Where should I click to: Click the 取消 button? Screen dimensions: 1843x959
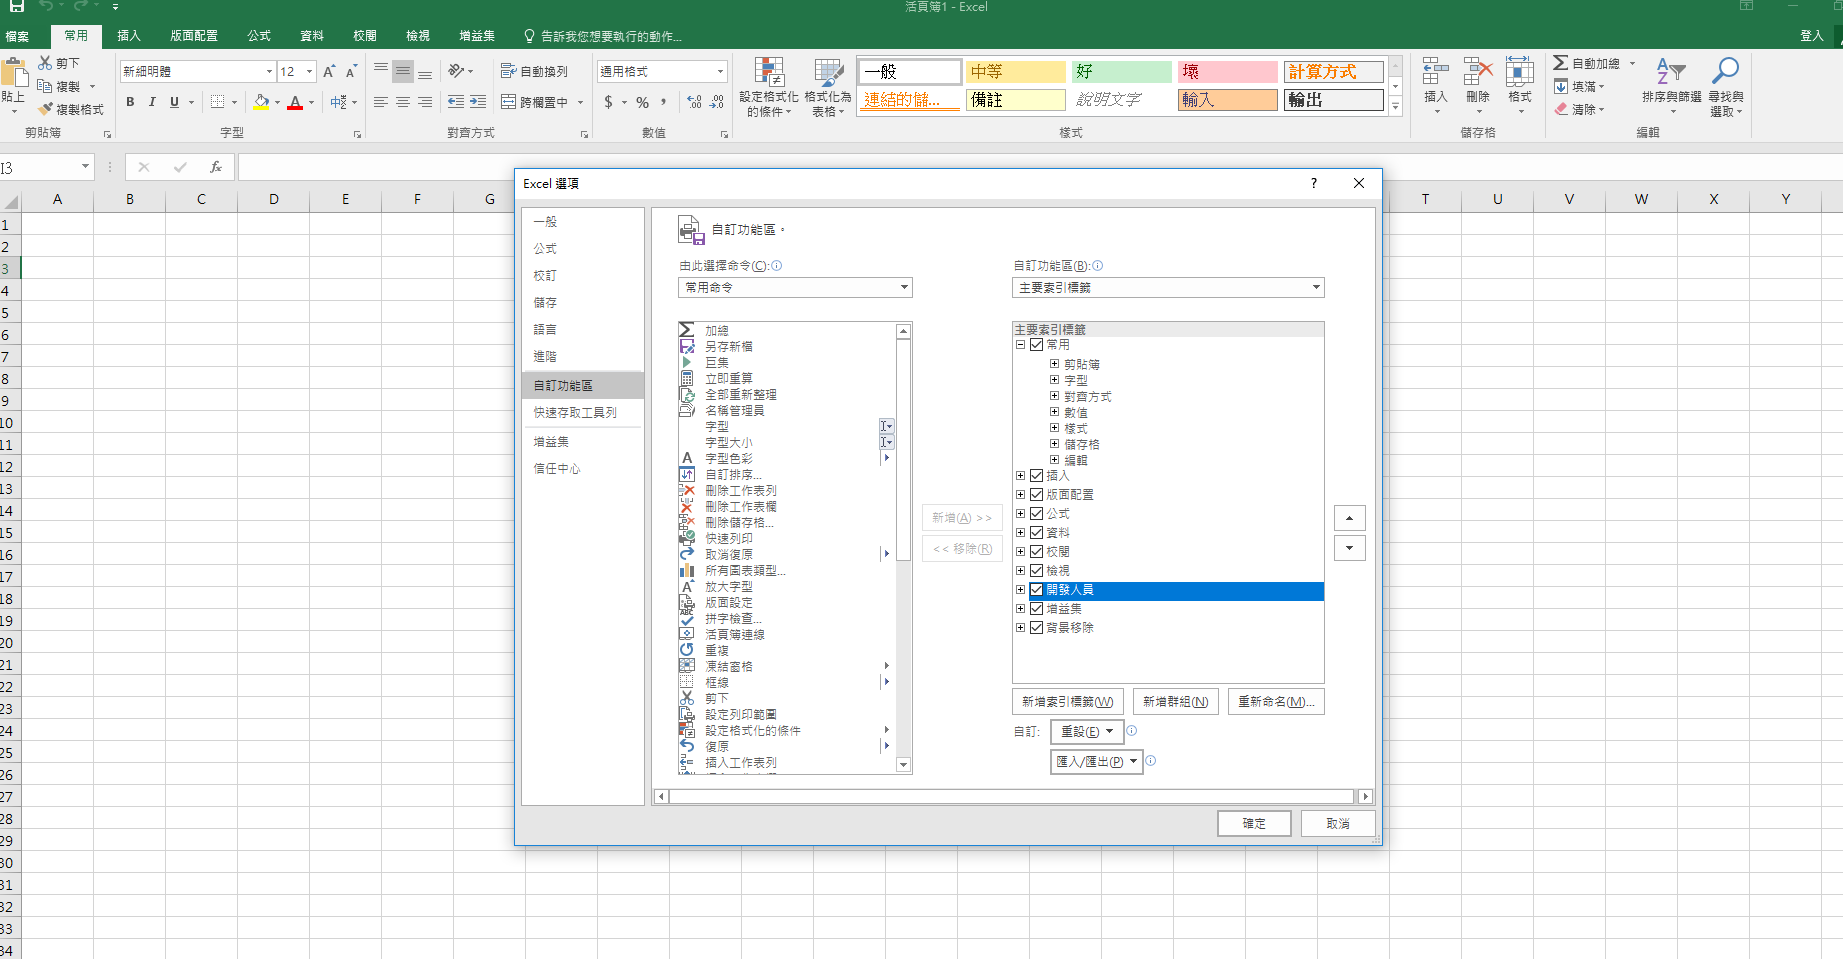1338,824
